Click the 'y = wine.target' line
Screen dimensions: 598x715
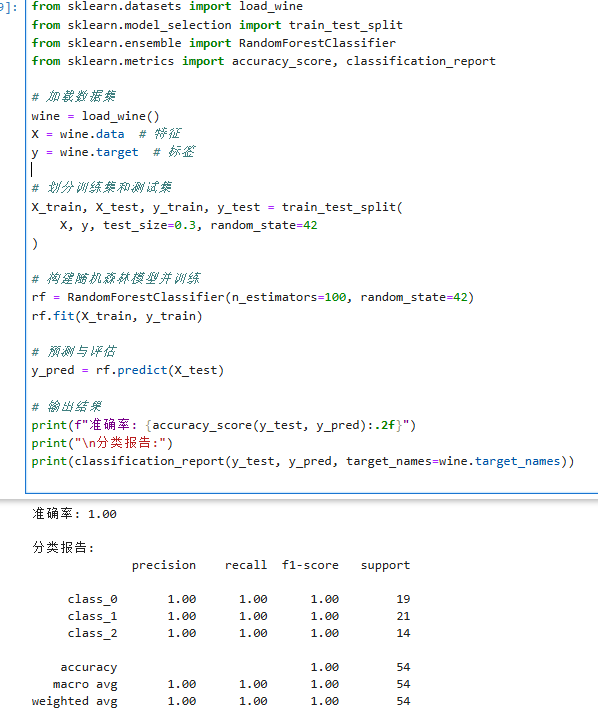[113, 152]
